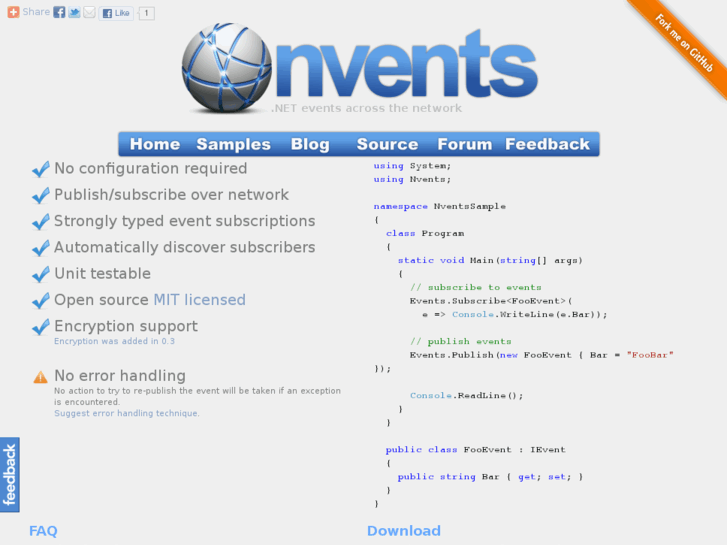Viewport: 727px width, 545px height.
Task: Click 'using Nvents;' code line
Action: click(412, 180)
